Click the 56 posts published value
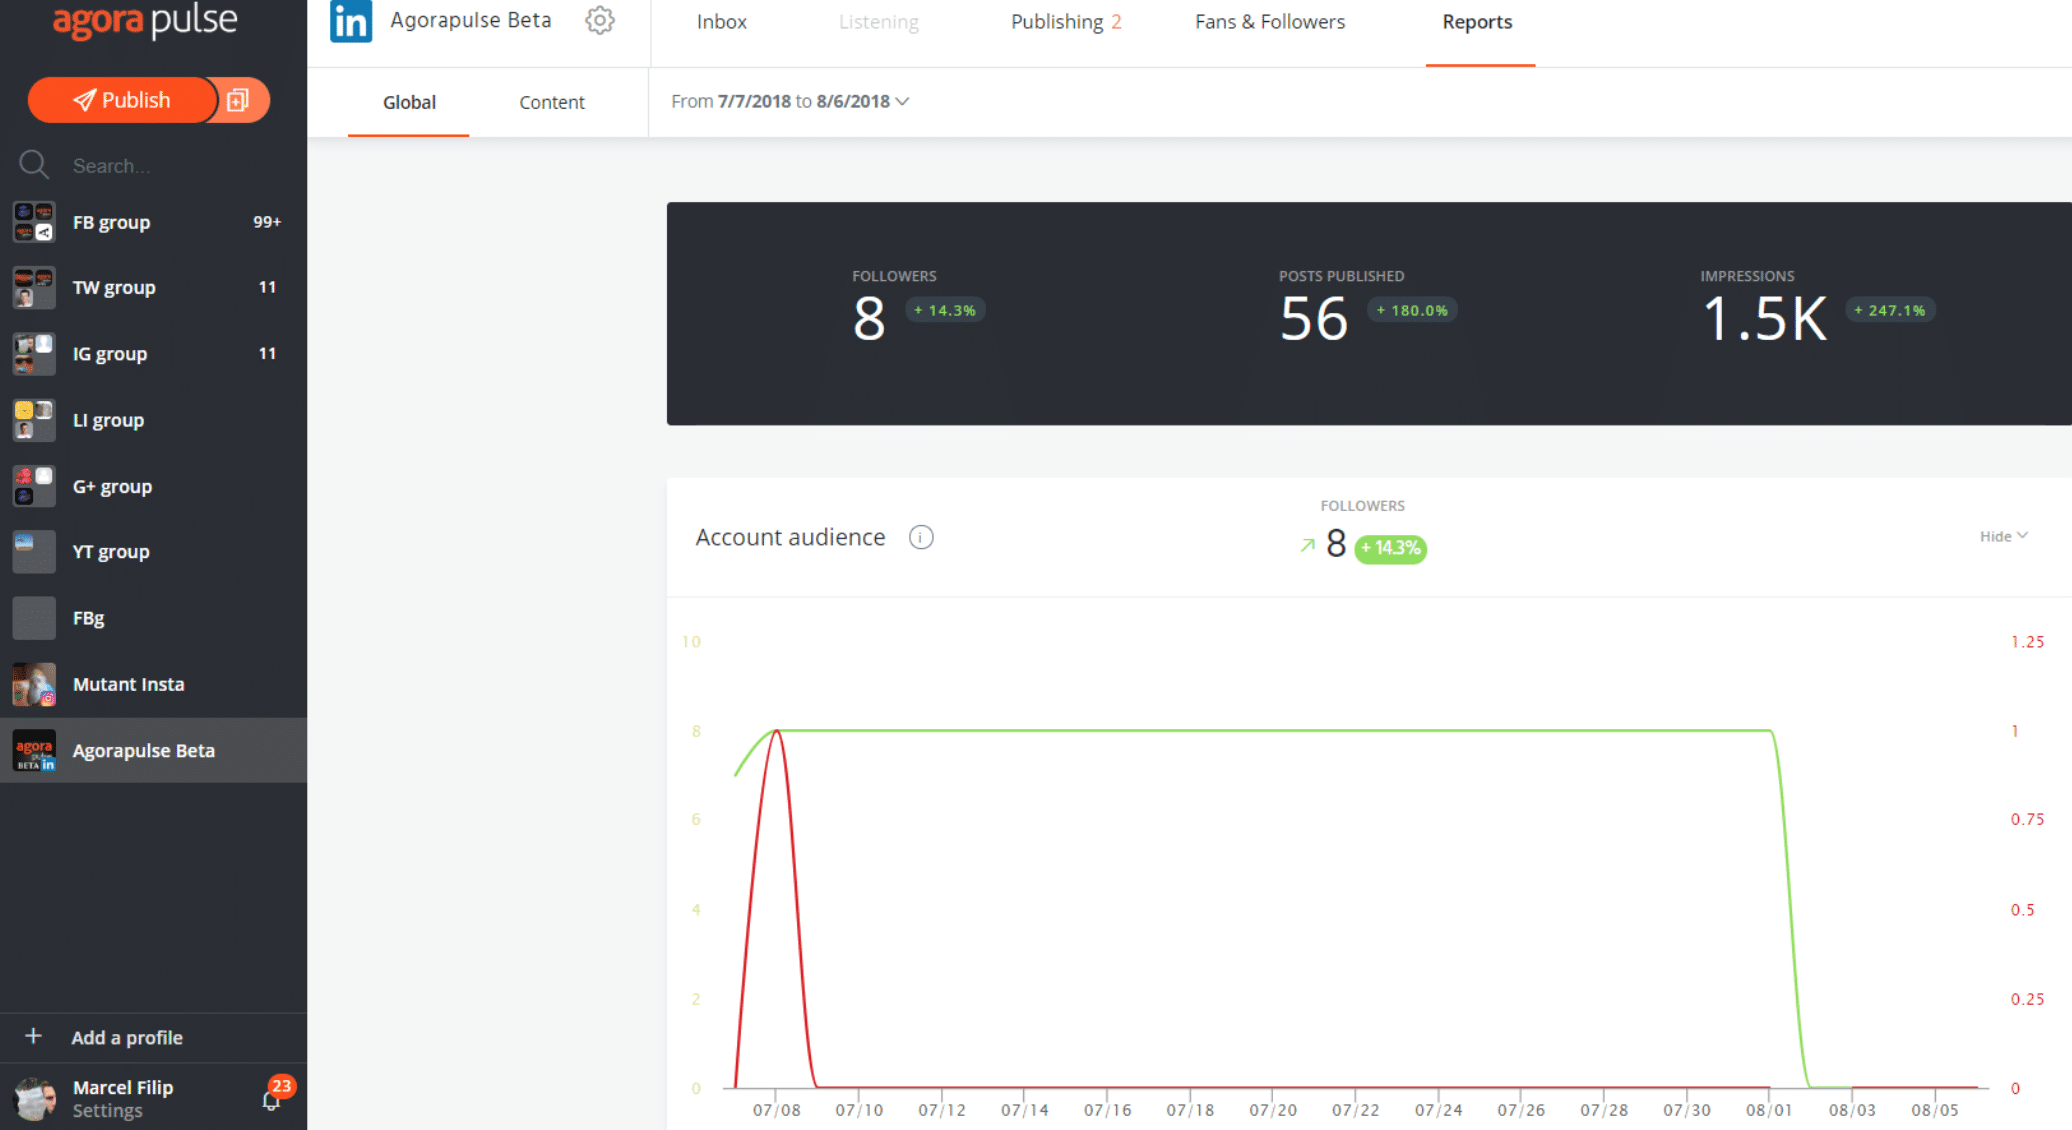The image size is (2072, 1130). tap(1314, 319)
